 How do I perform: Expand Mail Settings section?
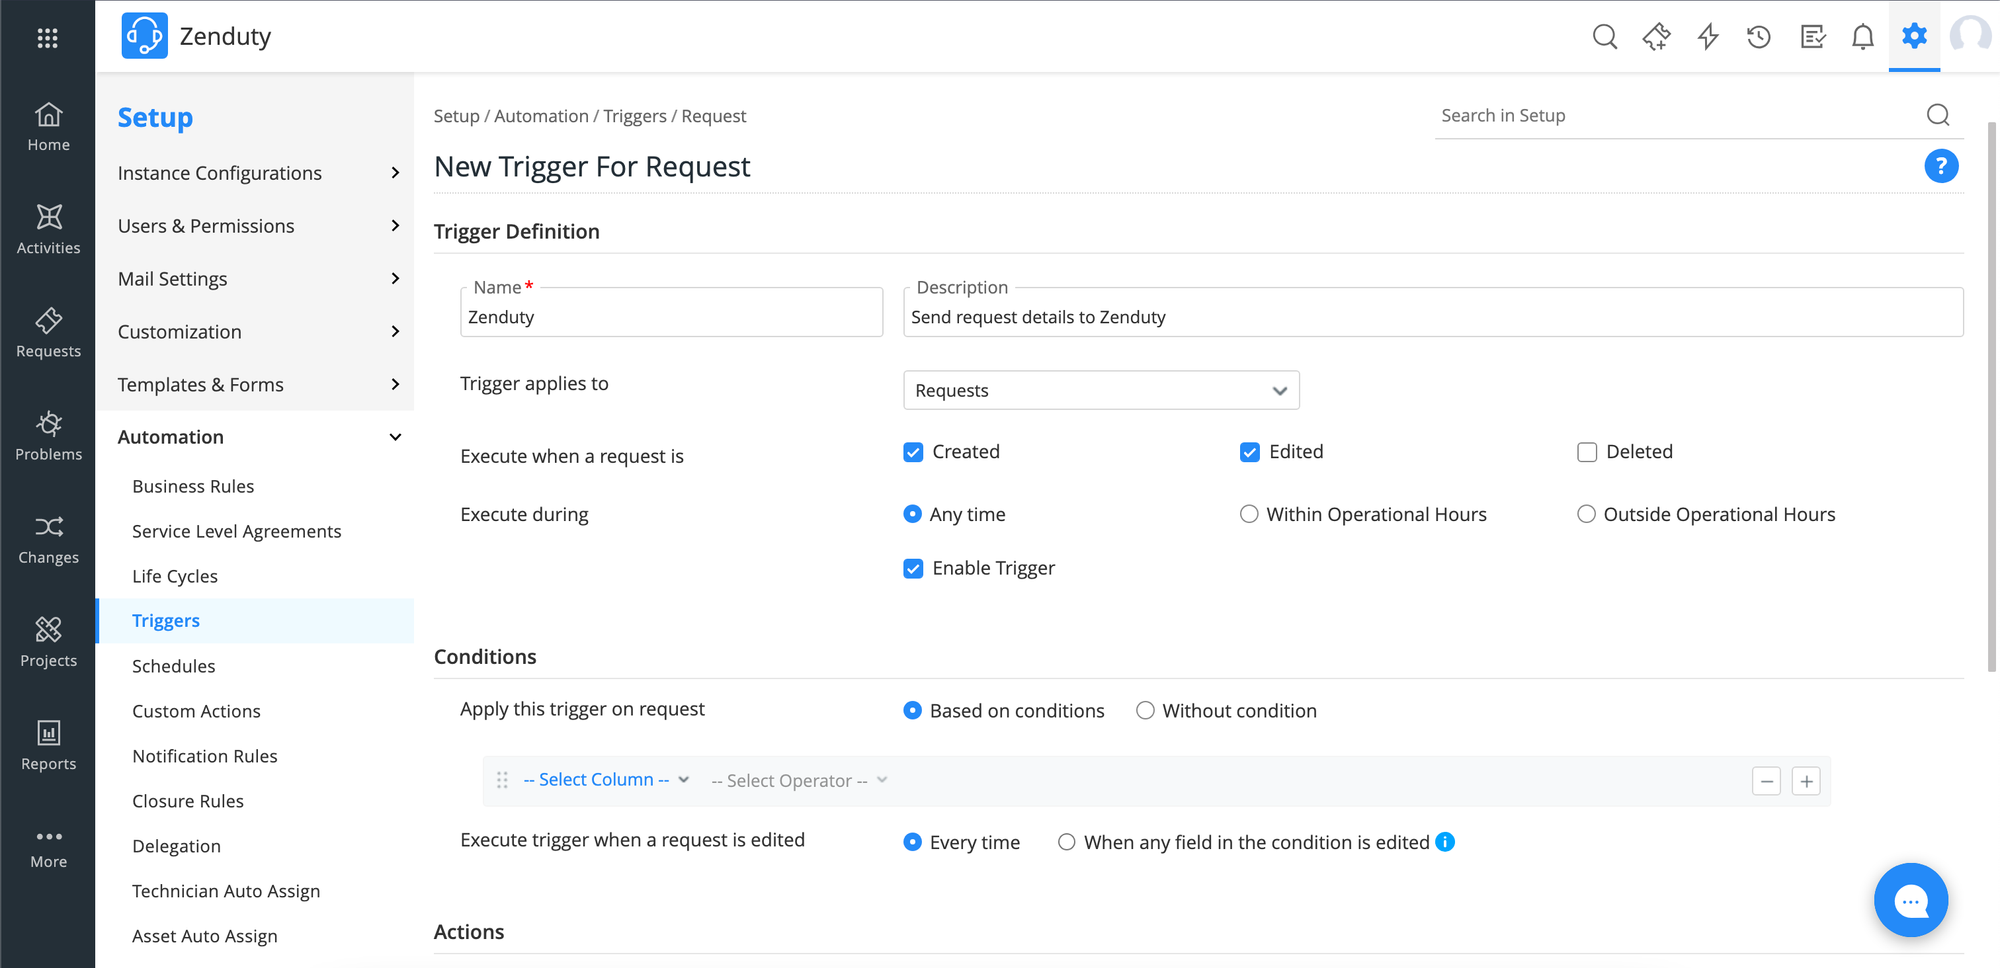258,279
